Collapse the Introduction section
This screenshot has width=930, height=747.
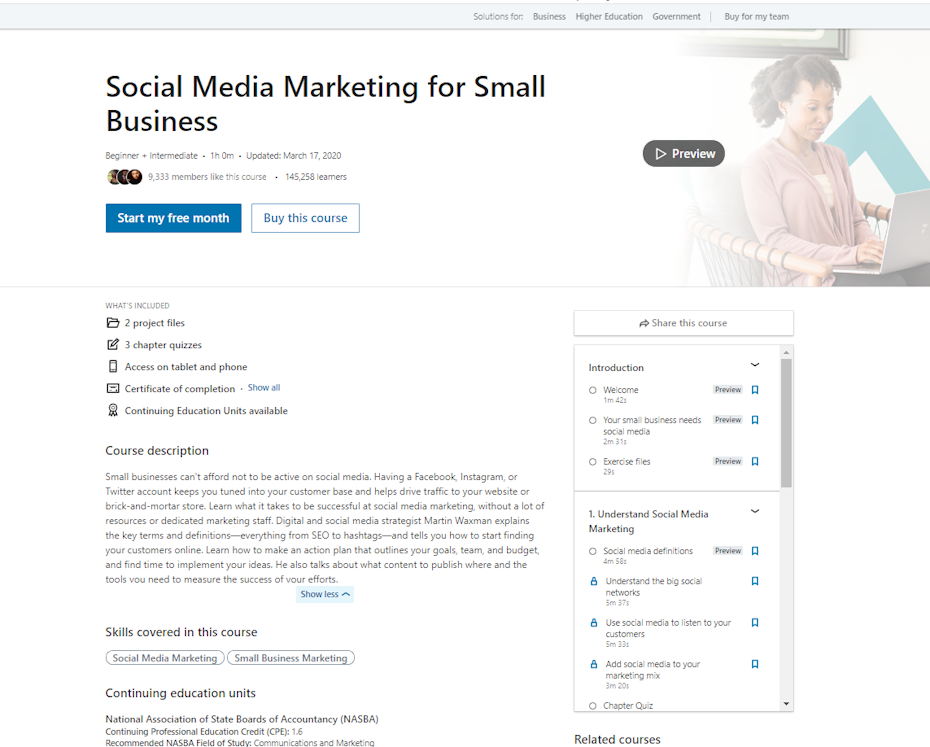click(x=755, y=366)
